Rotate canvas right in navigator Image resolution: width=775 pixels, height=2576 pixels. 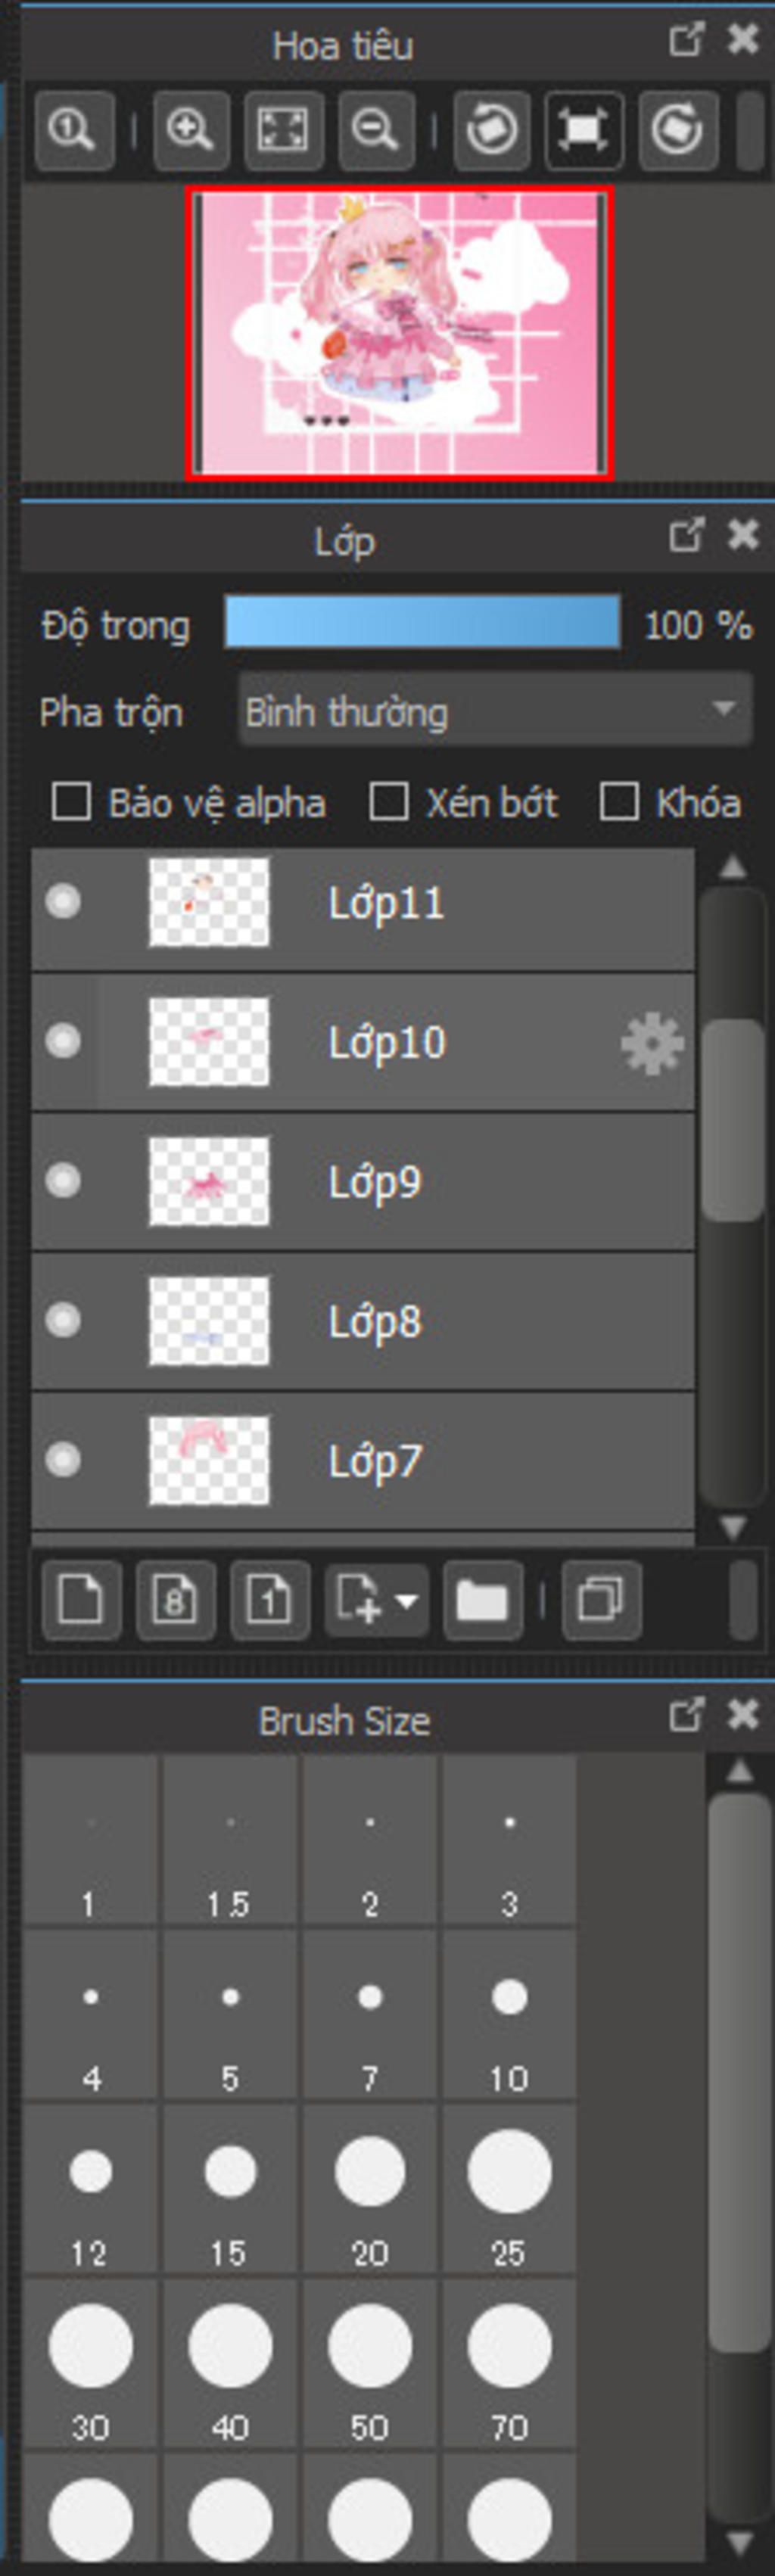677,130
